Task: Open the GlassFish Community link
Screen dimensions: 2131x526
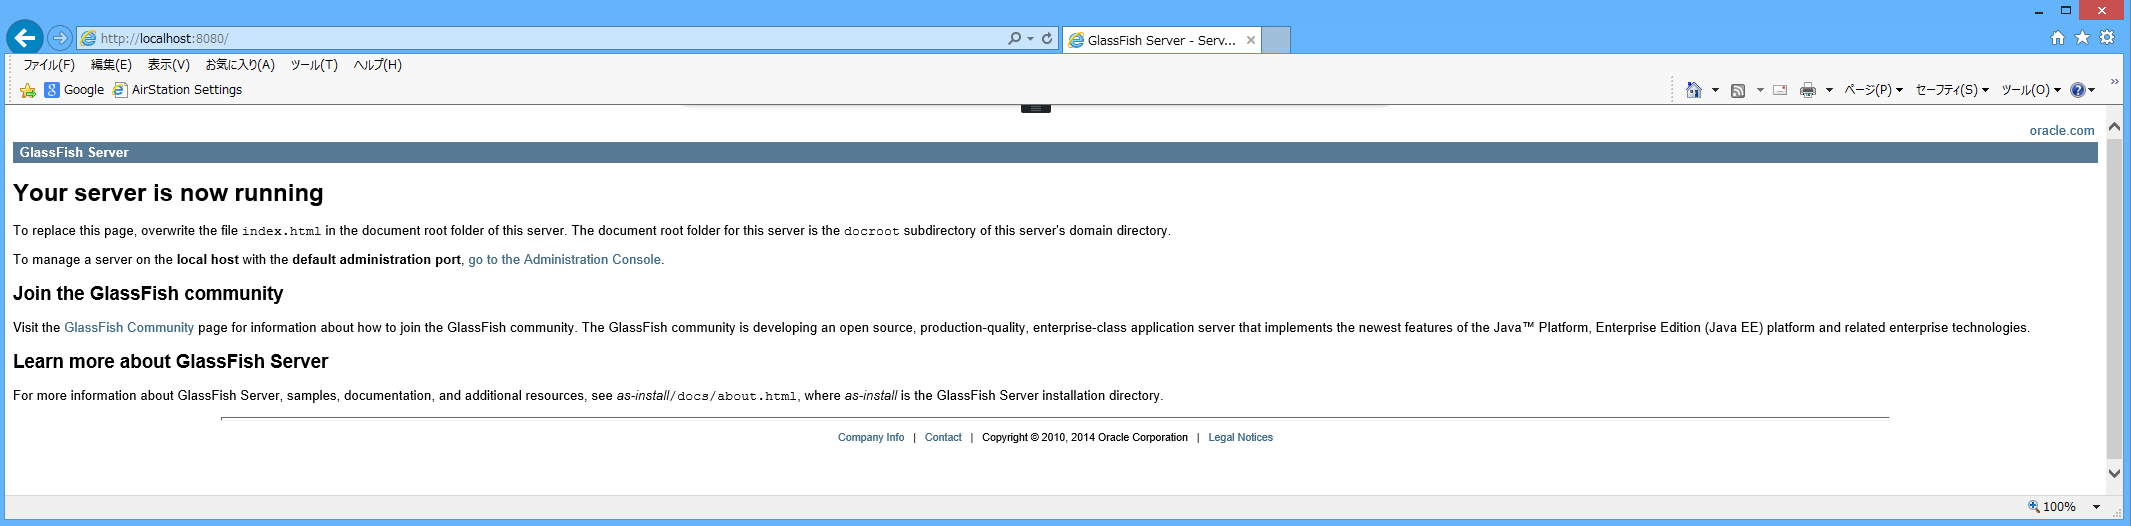Action: click(129, 327)
